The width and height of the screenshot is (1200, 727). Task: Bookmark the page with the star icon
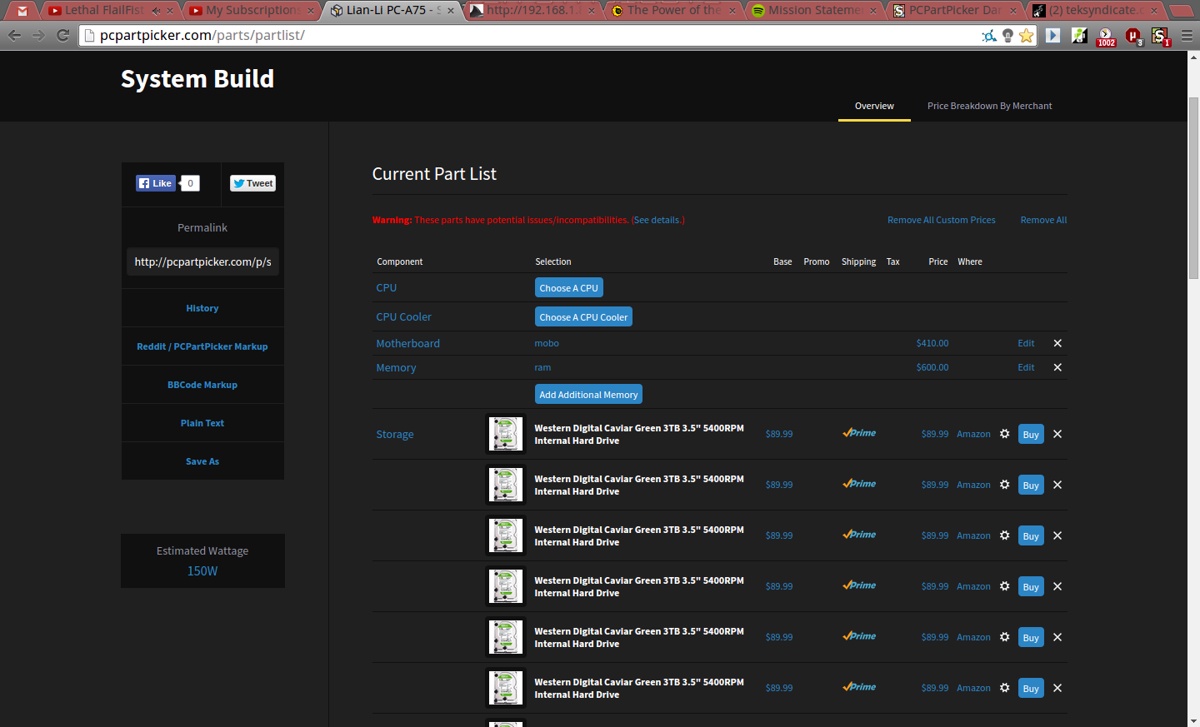tap(1026, 36)
